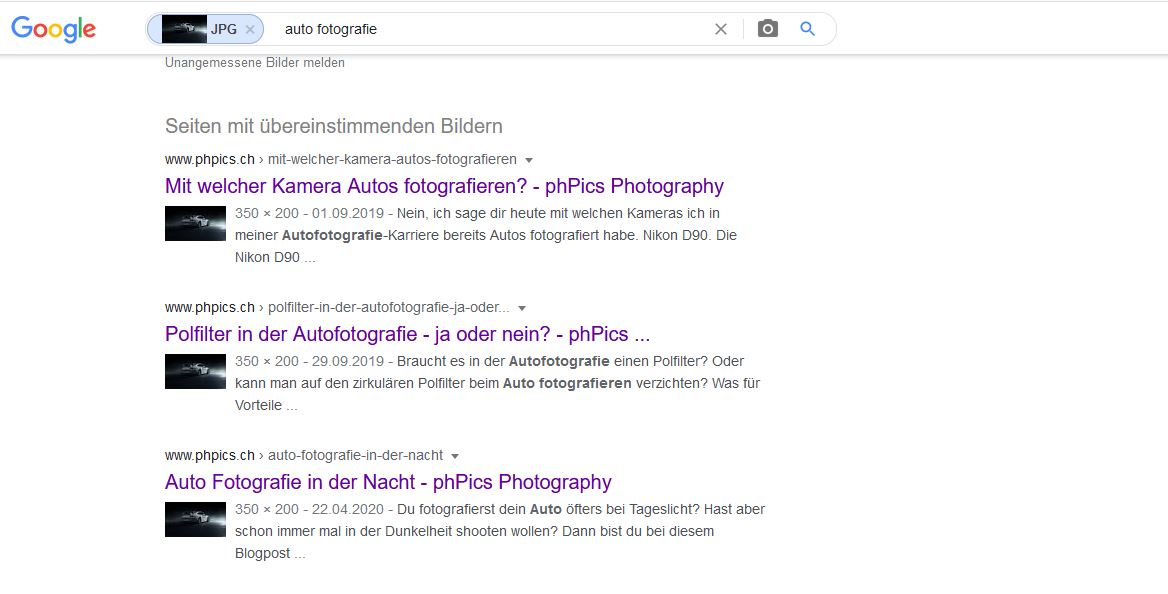Click the 'polfilter-in-der-autofotografie-ja-oder...' URL breadcrumb

click(x=389, y=308)
